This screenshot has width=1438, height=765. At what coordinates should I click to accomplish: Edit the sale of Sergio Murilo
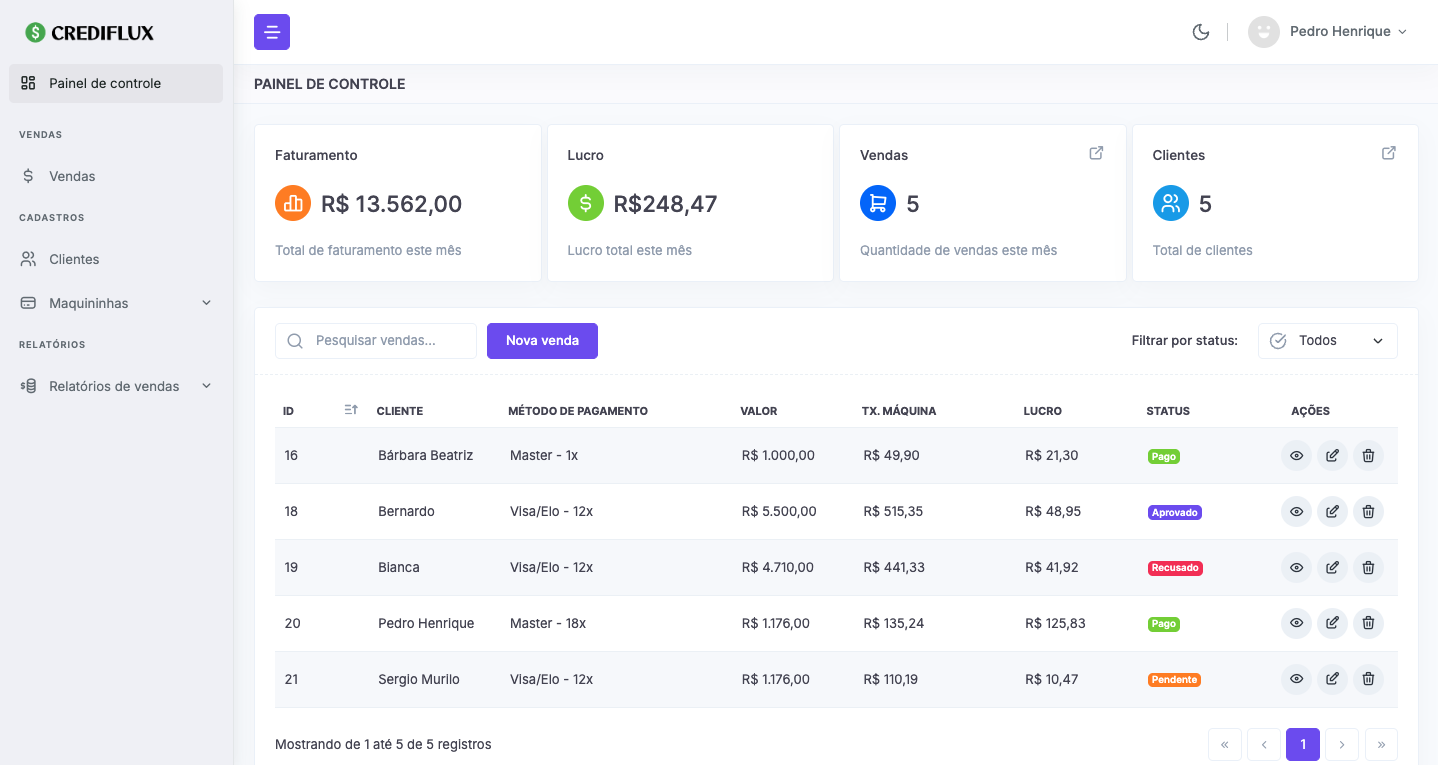point(1332,680)
